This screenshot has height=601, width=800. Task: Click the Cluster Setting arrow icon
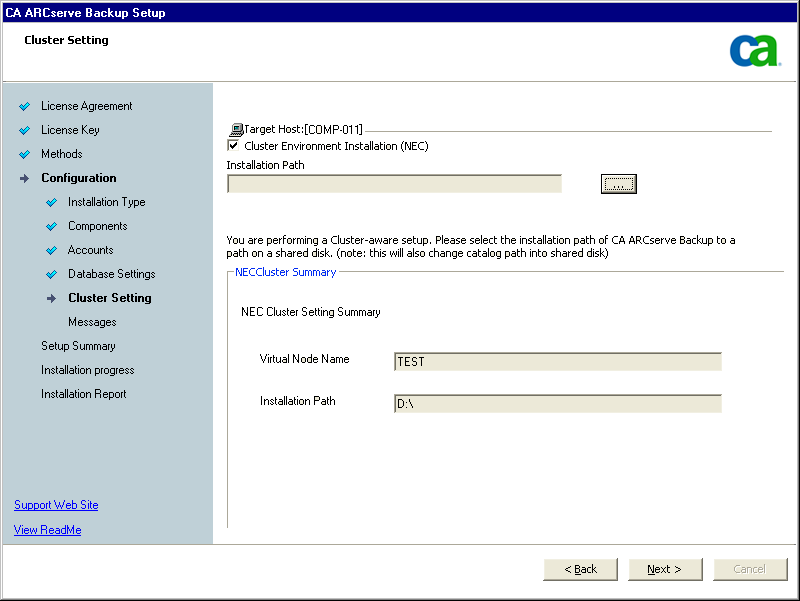pyautogui.click(x=52, y=298)
